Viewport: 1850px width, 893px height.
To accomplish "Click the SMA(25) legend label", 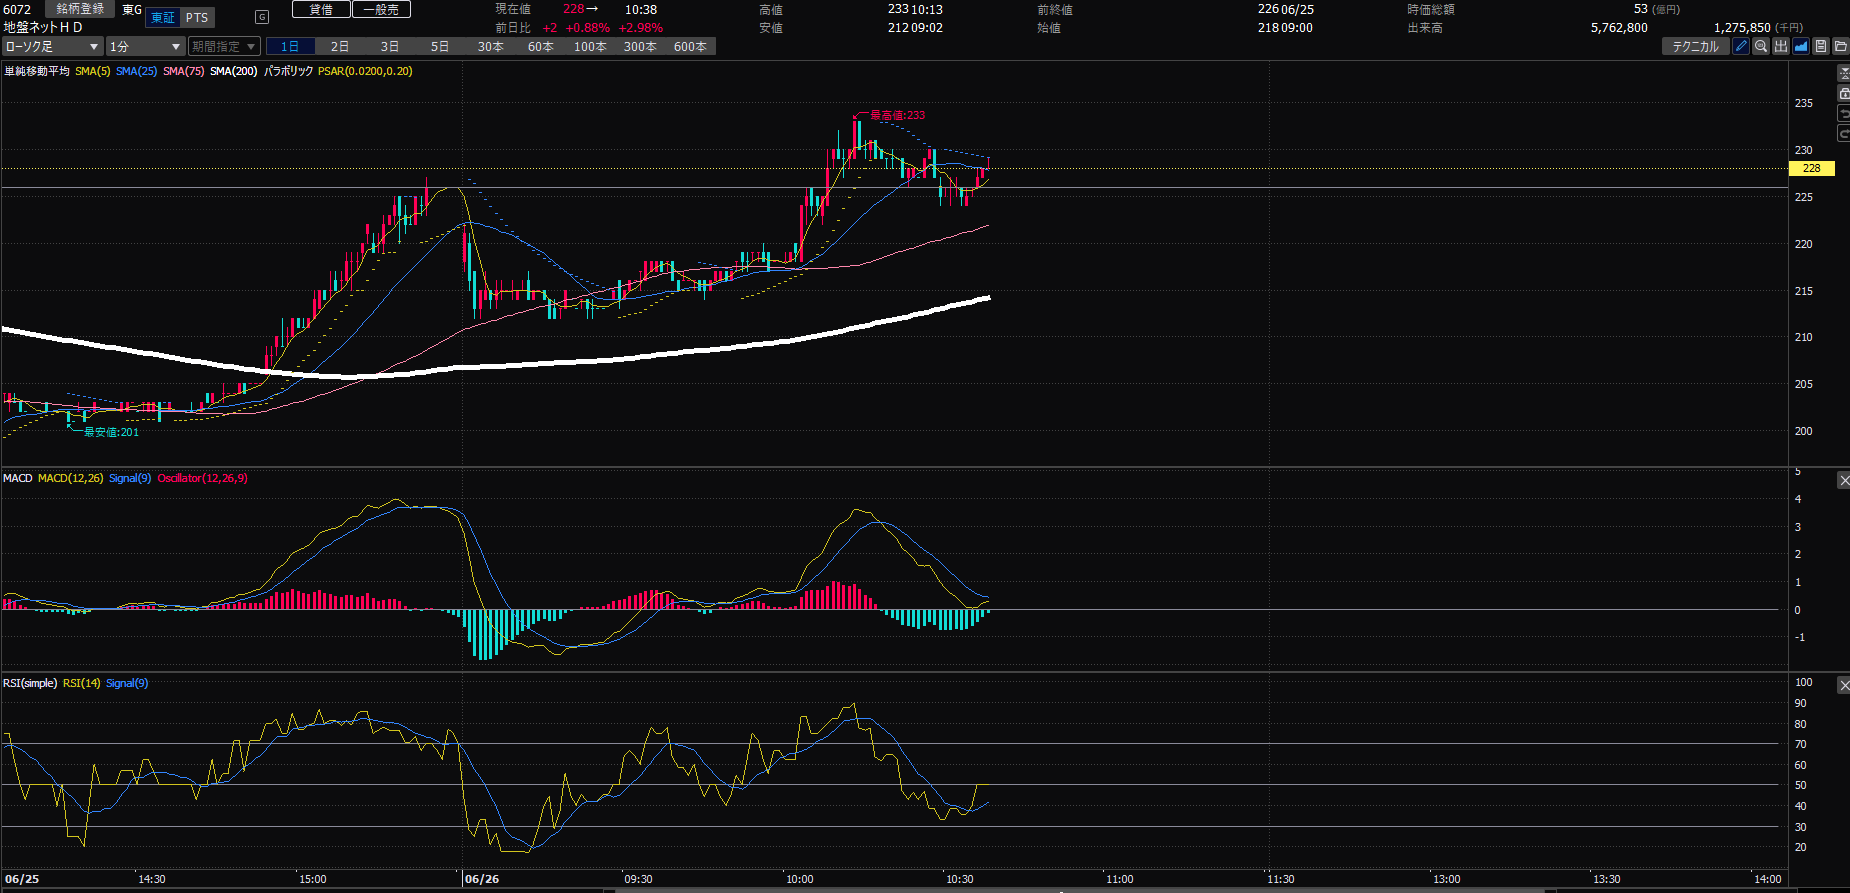I will [136, 71].
